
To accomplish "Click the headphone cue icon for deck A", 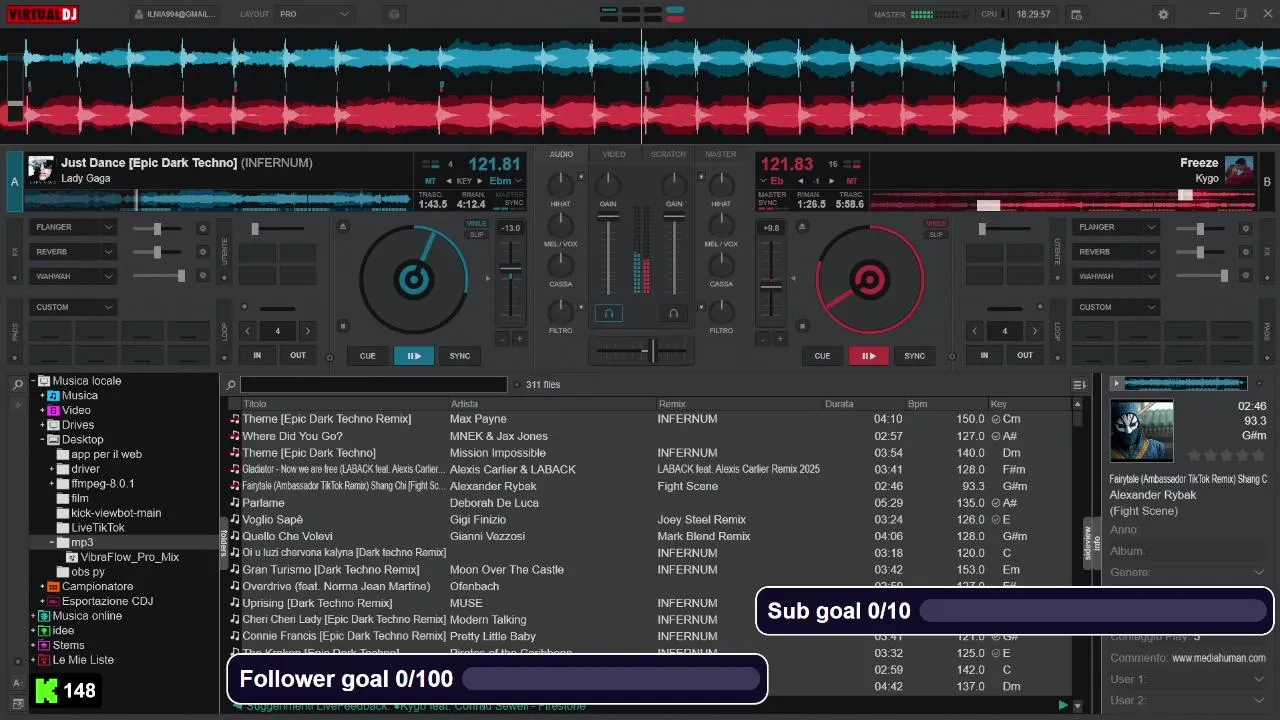I will coord(608,313).
